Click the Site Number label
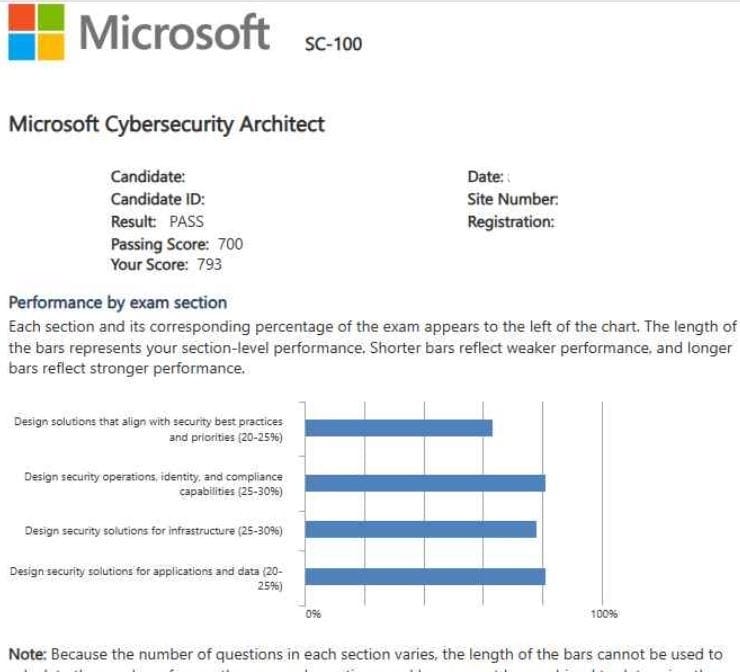This screenshot has height=672, width=740. coord(513,199)
